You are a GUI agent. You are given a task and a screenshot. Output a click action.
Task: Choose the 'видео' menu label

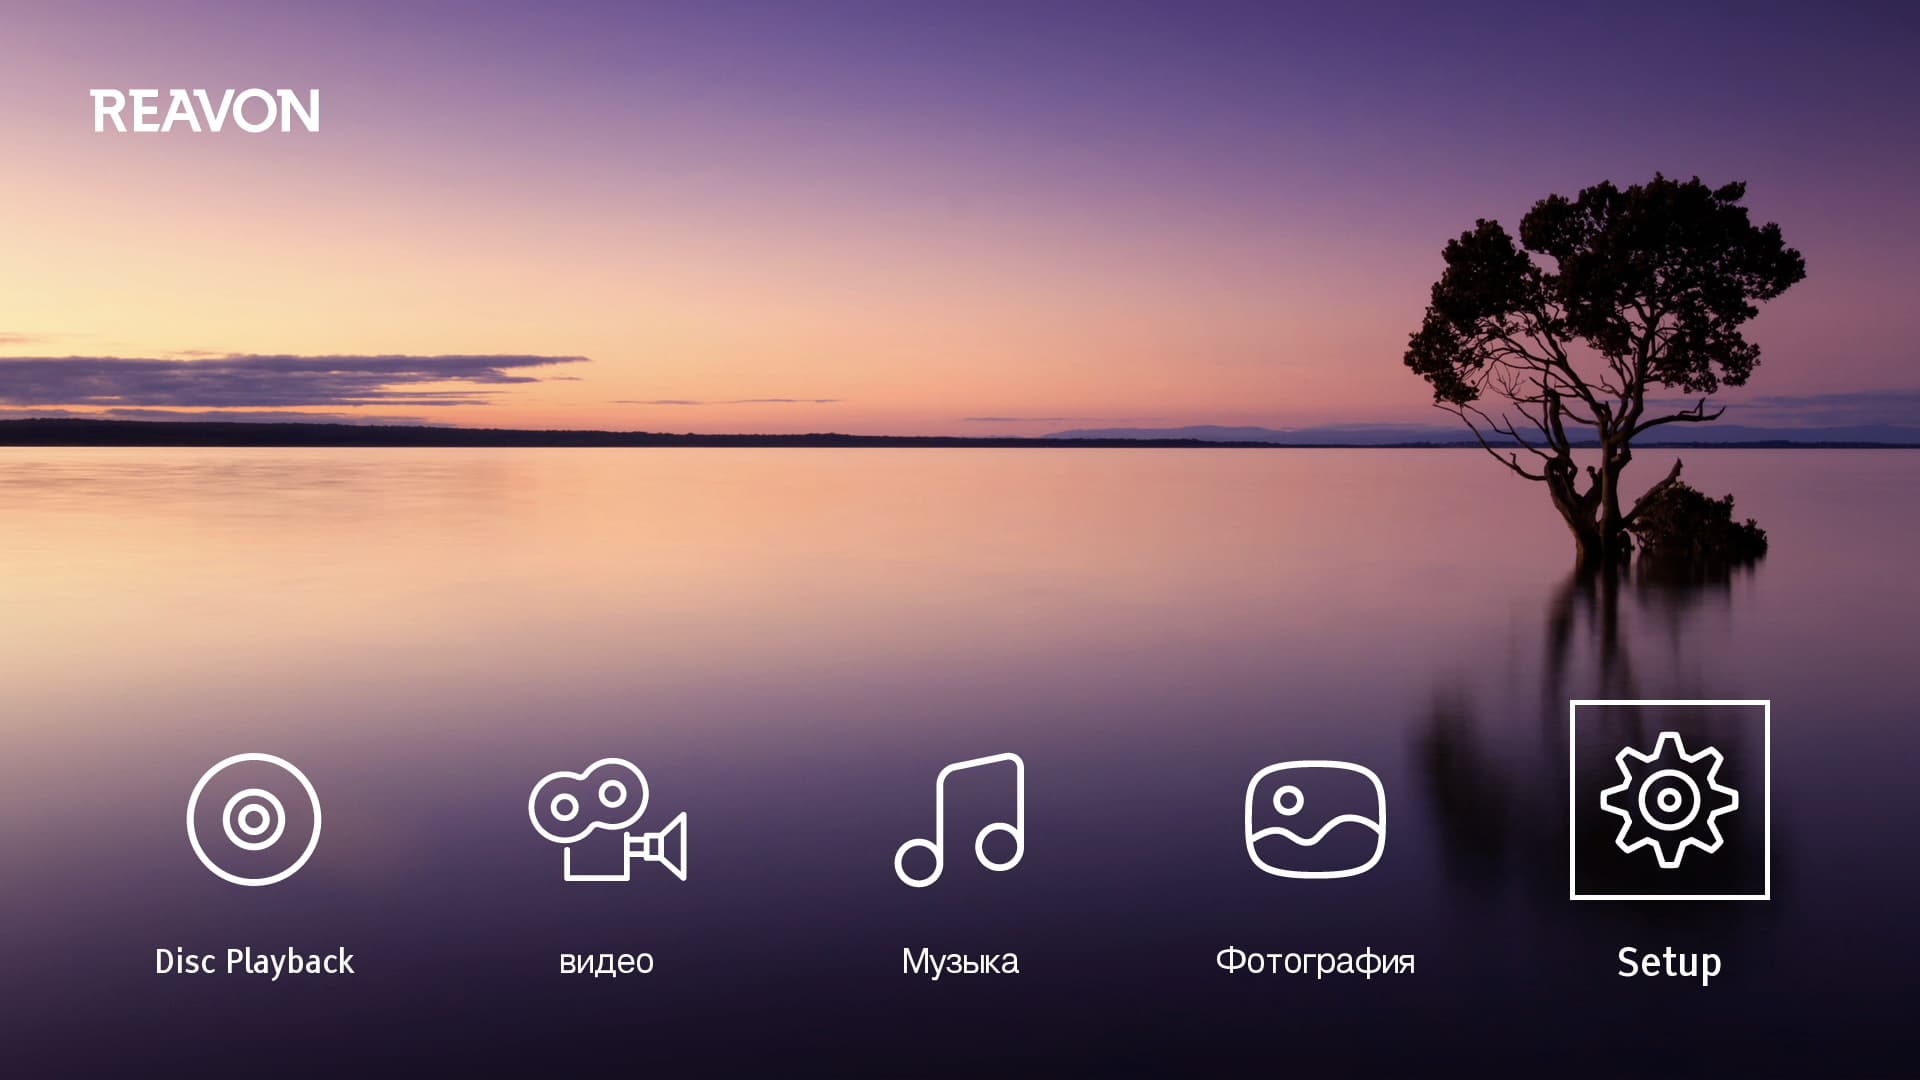[606, 962]
